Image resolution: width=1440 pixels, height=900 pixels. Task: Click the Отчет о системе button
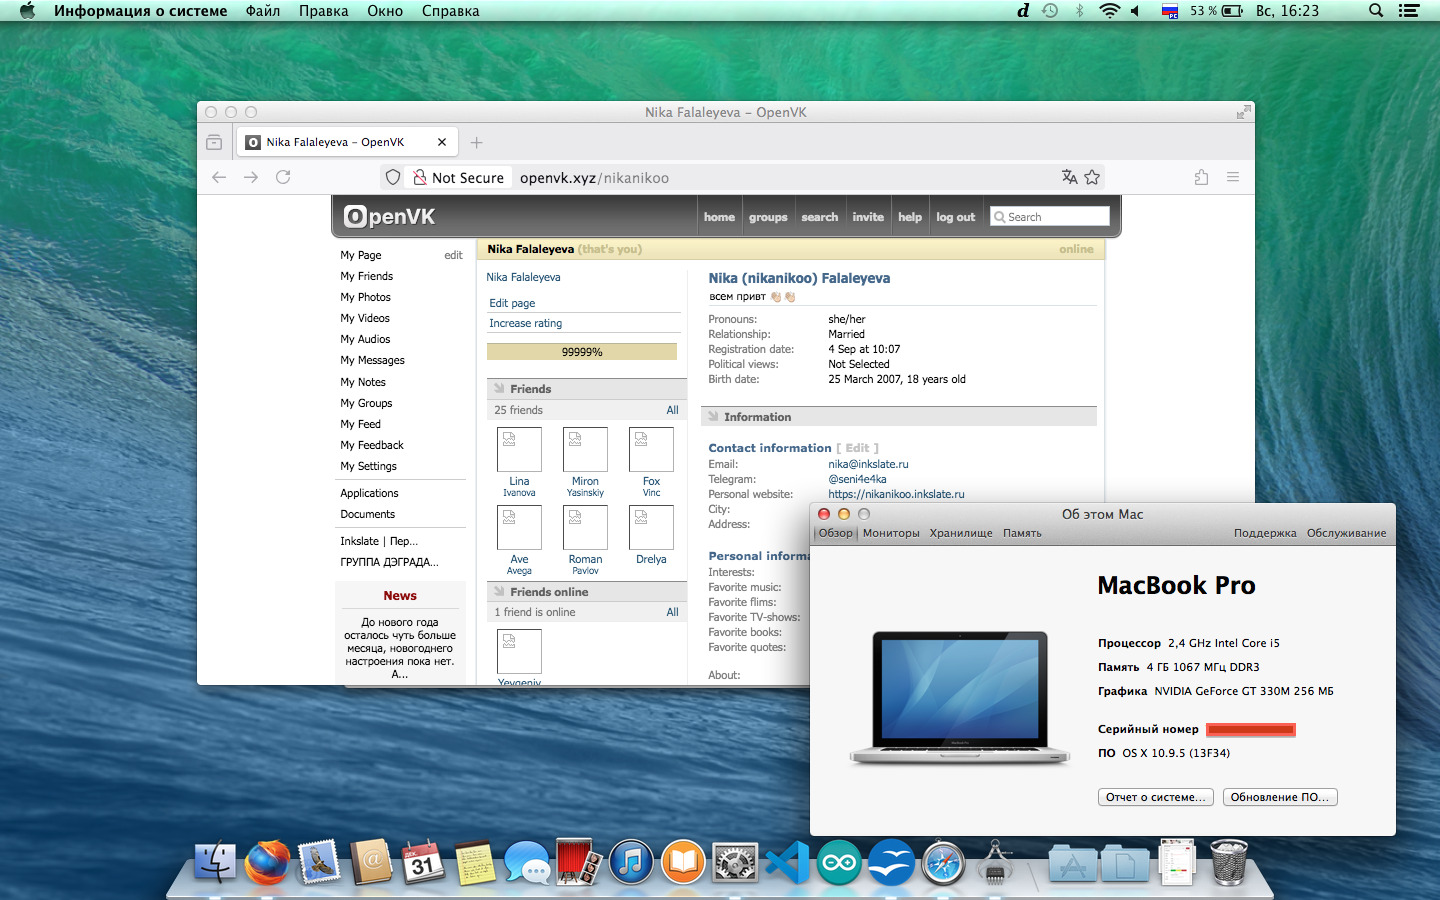[x=1155, y=797]
